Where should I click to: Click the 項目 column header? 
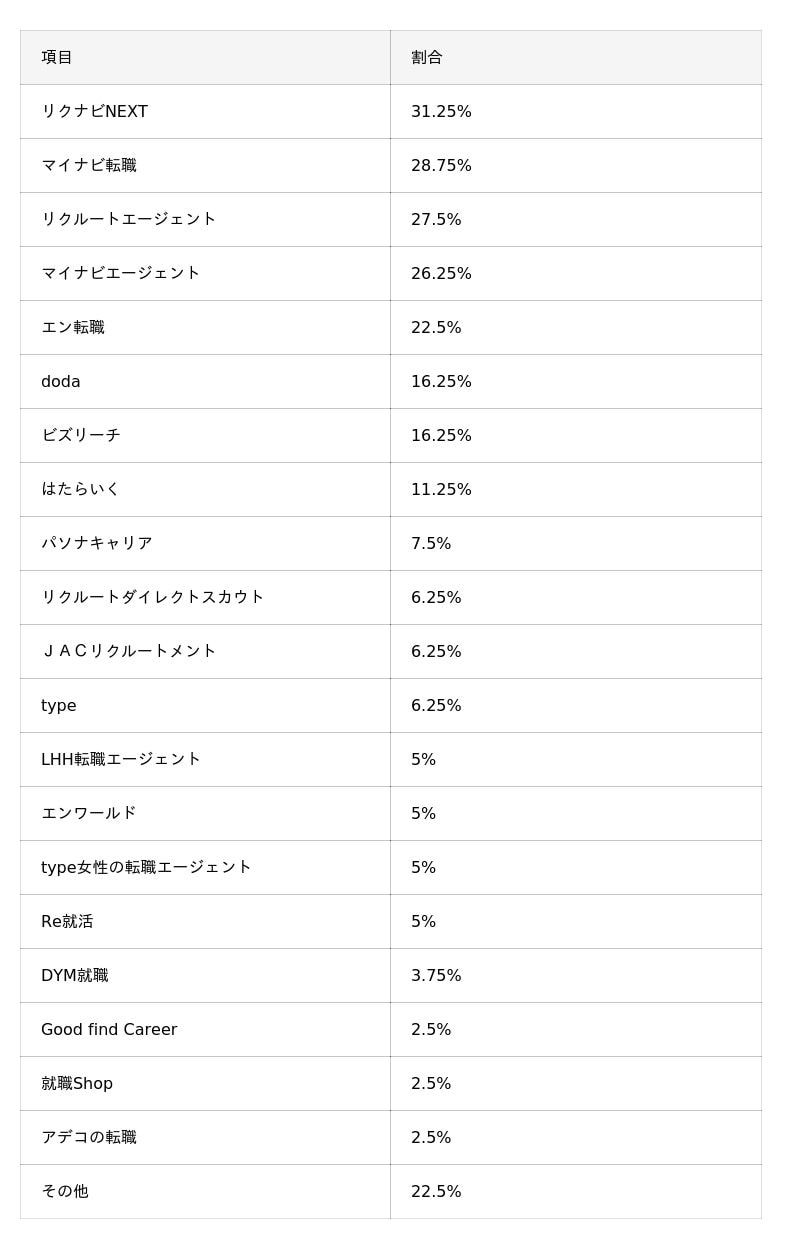(x=57, y=57)
